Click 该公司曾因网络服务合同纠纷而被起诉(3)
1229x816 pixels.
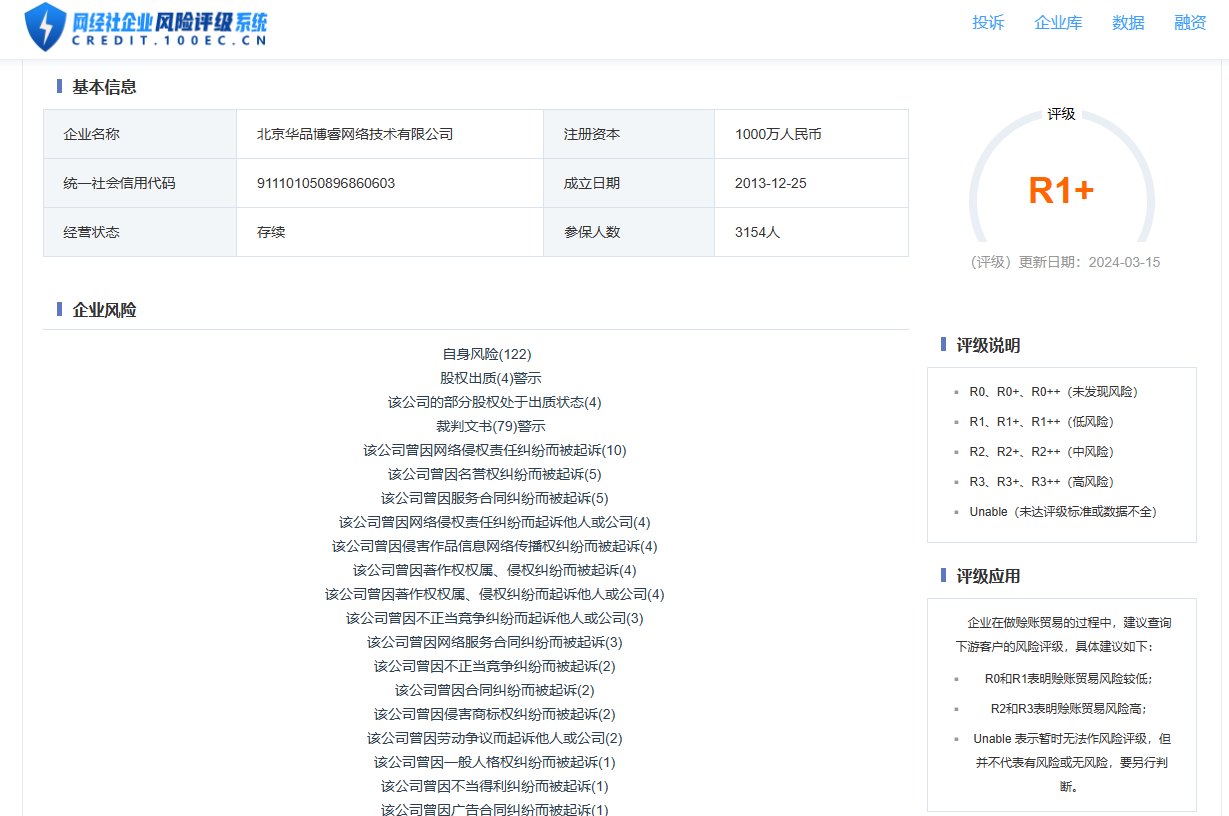(x=495, y=642)
